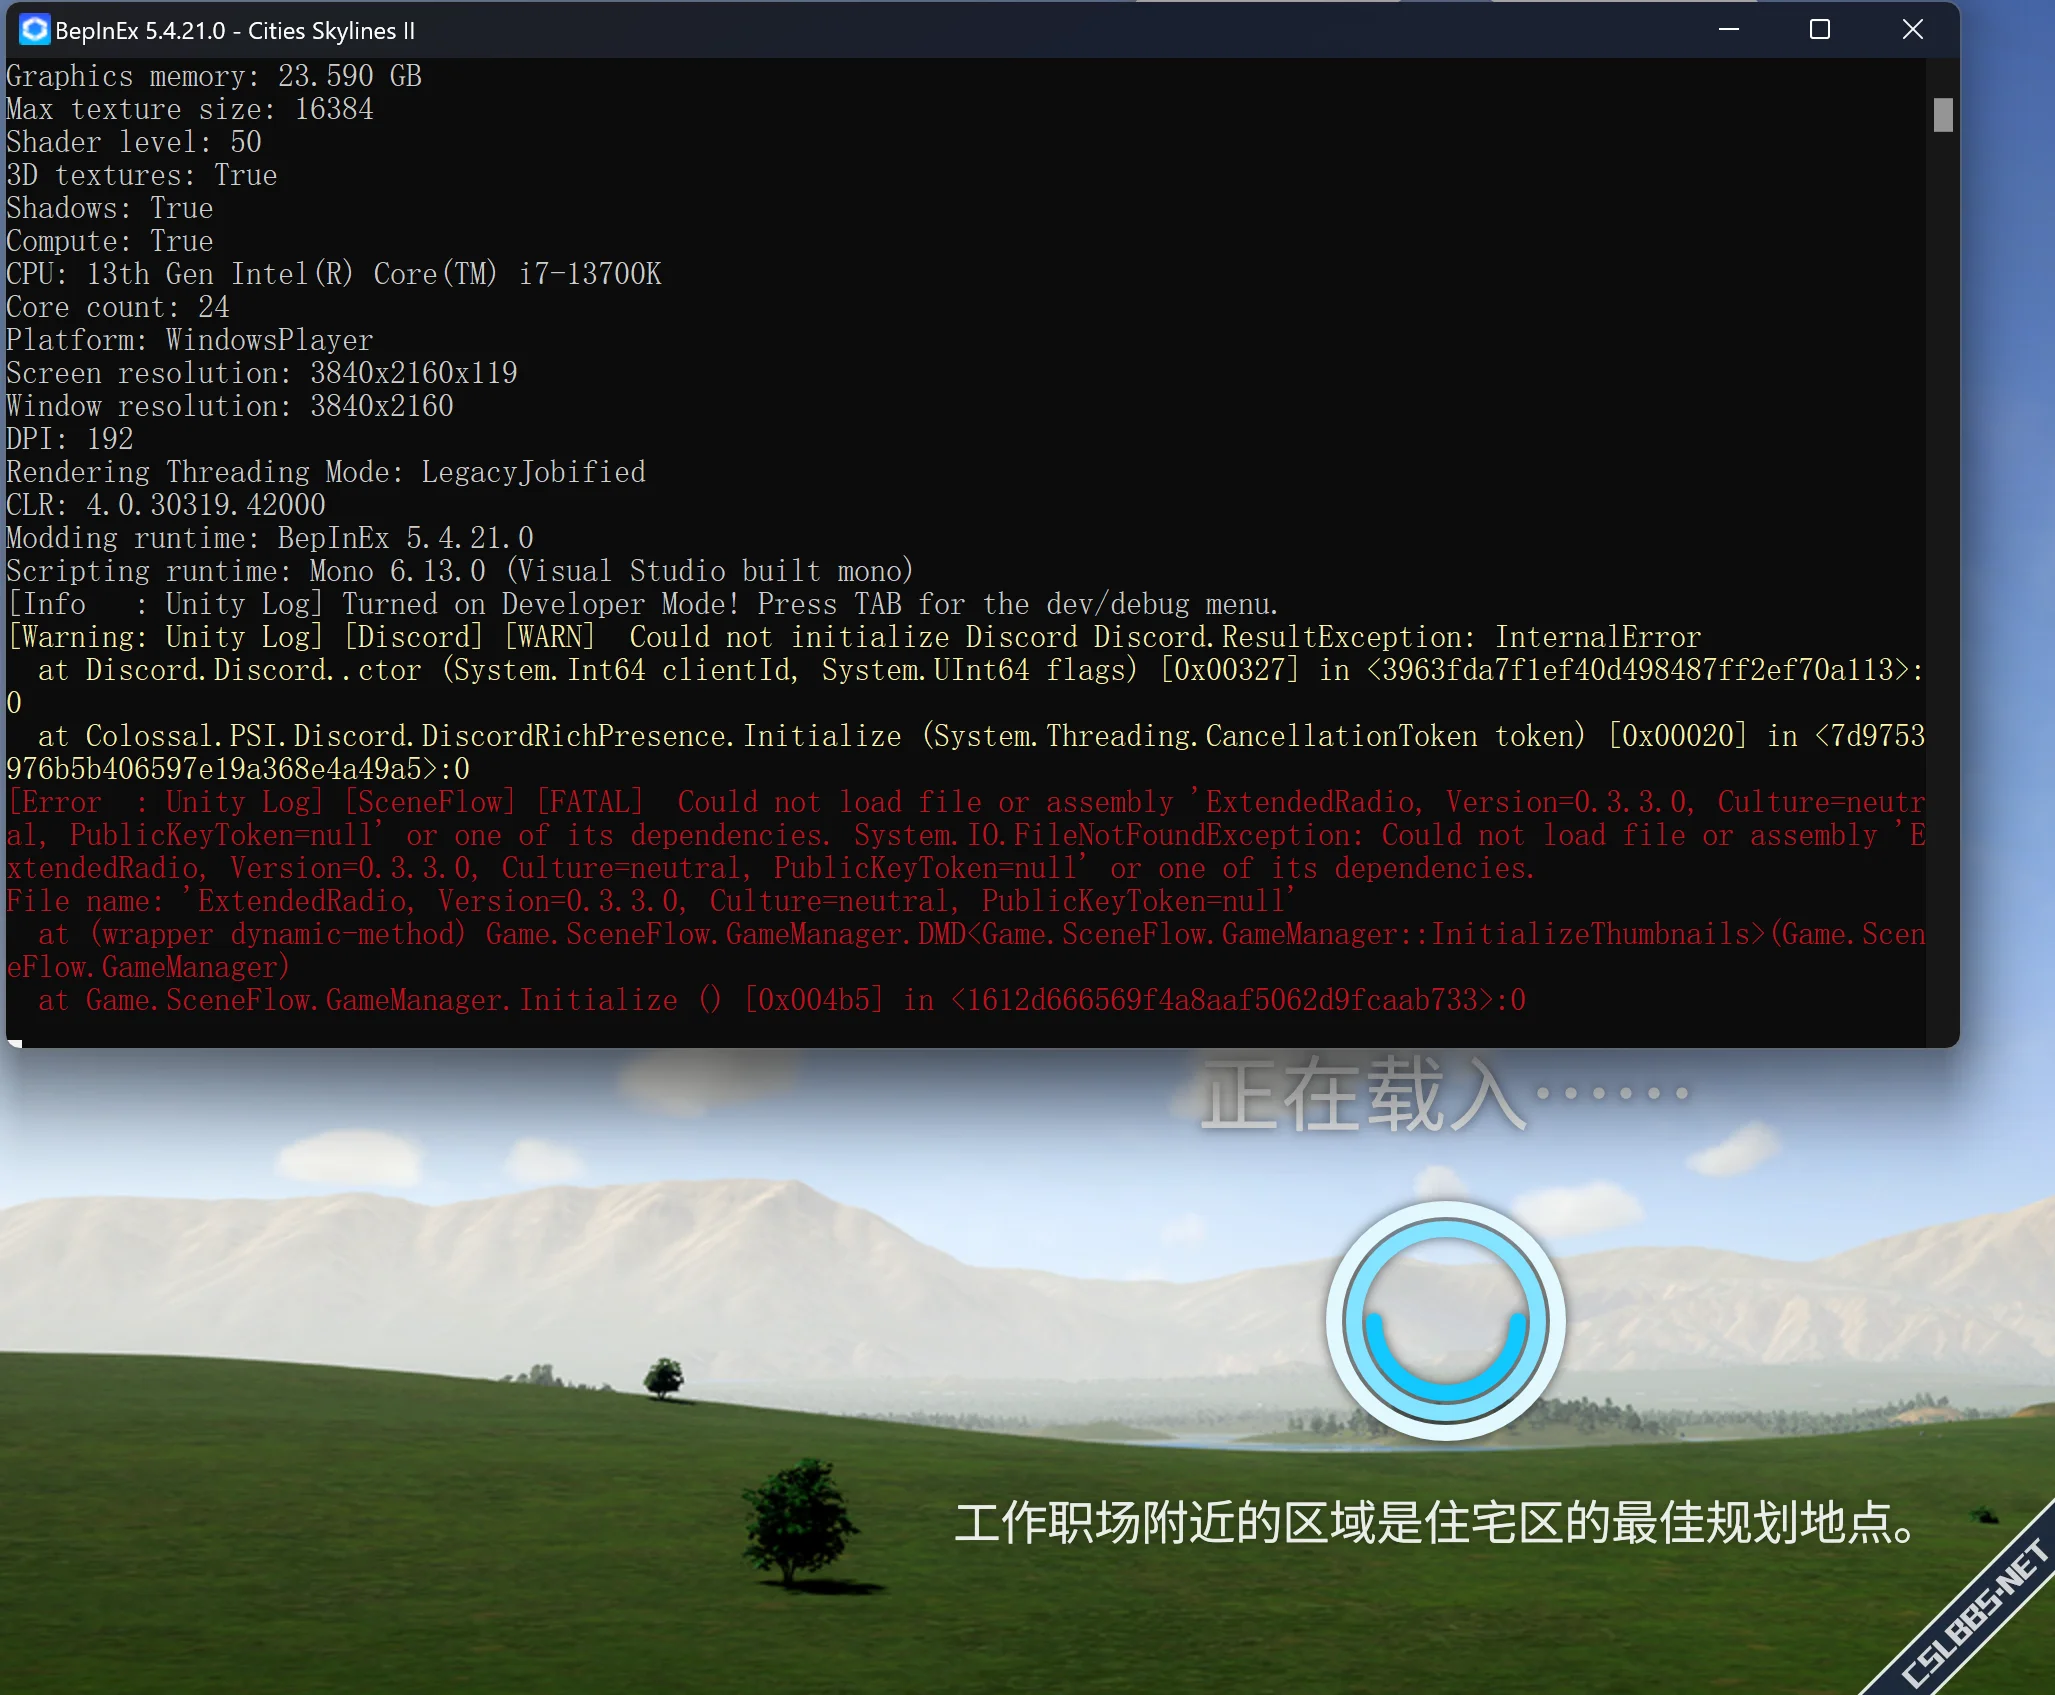Click the console vertical scrollbar thumb
Image resolution: width=2055 pixels, height=1695 pixels.
[x=1943, y=114]
